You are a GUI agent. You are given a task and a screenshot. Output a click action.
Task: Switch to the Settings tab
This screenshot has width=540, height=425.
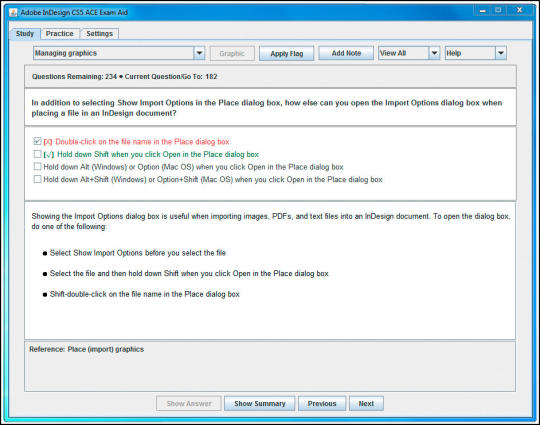100,34
